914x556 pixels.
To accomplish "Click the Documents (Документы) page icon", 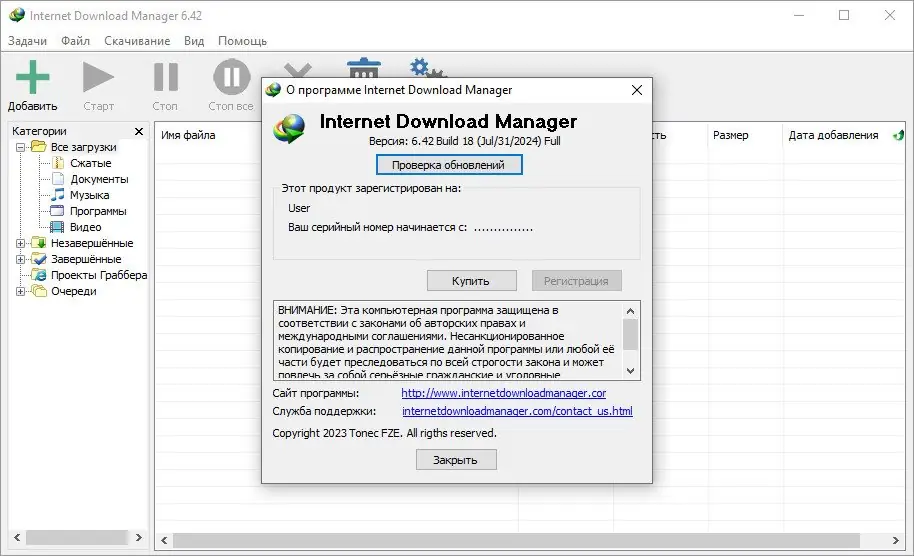I will coord(58,179).
